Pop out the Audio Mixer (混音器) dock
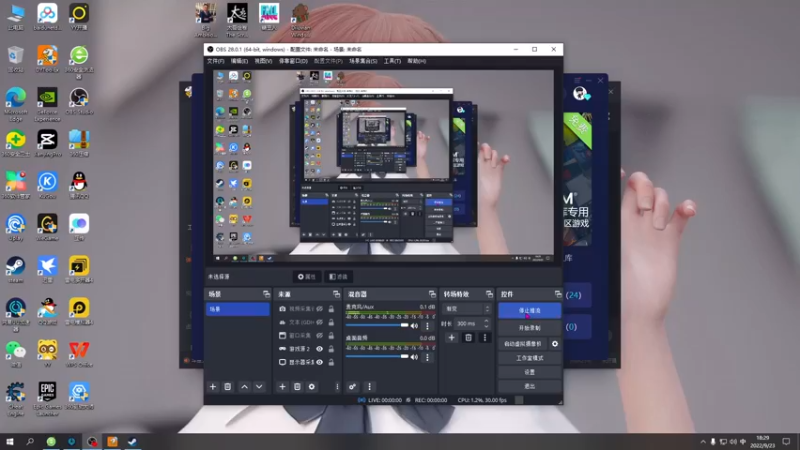 coord(432,294)
